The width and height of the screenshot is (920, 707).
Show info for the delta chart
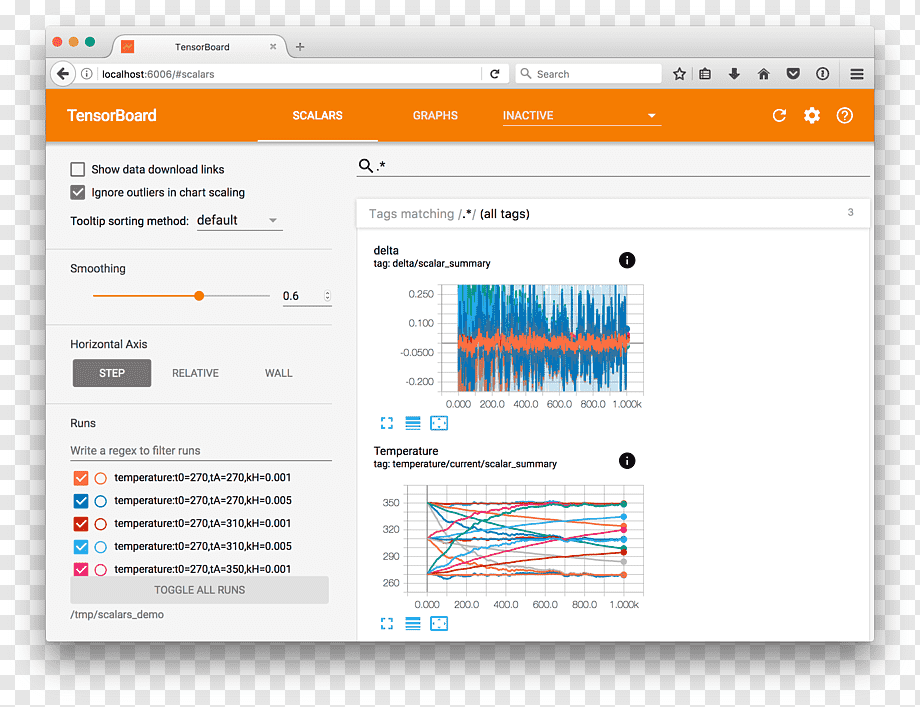[627, 260]
